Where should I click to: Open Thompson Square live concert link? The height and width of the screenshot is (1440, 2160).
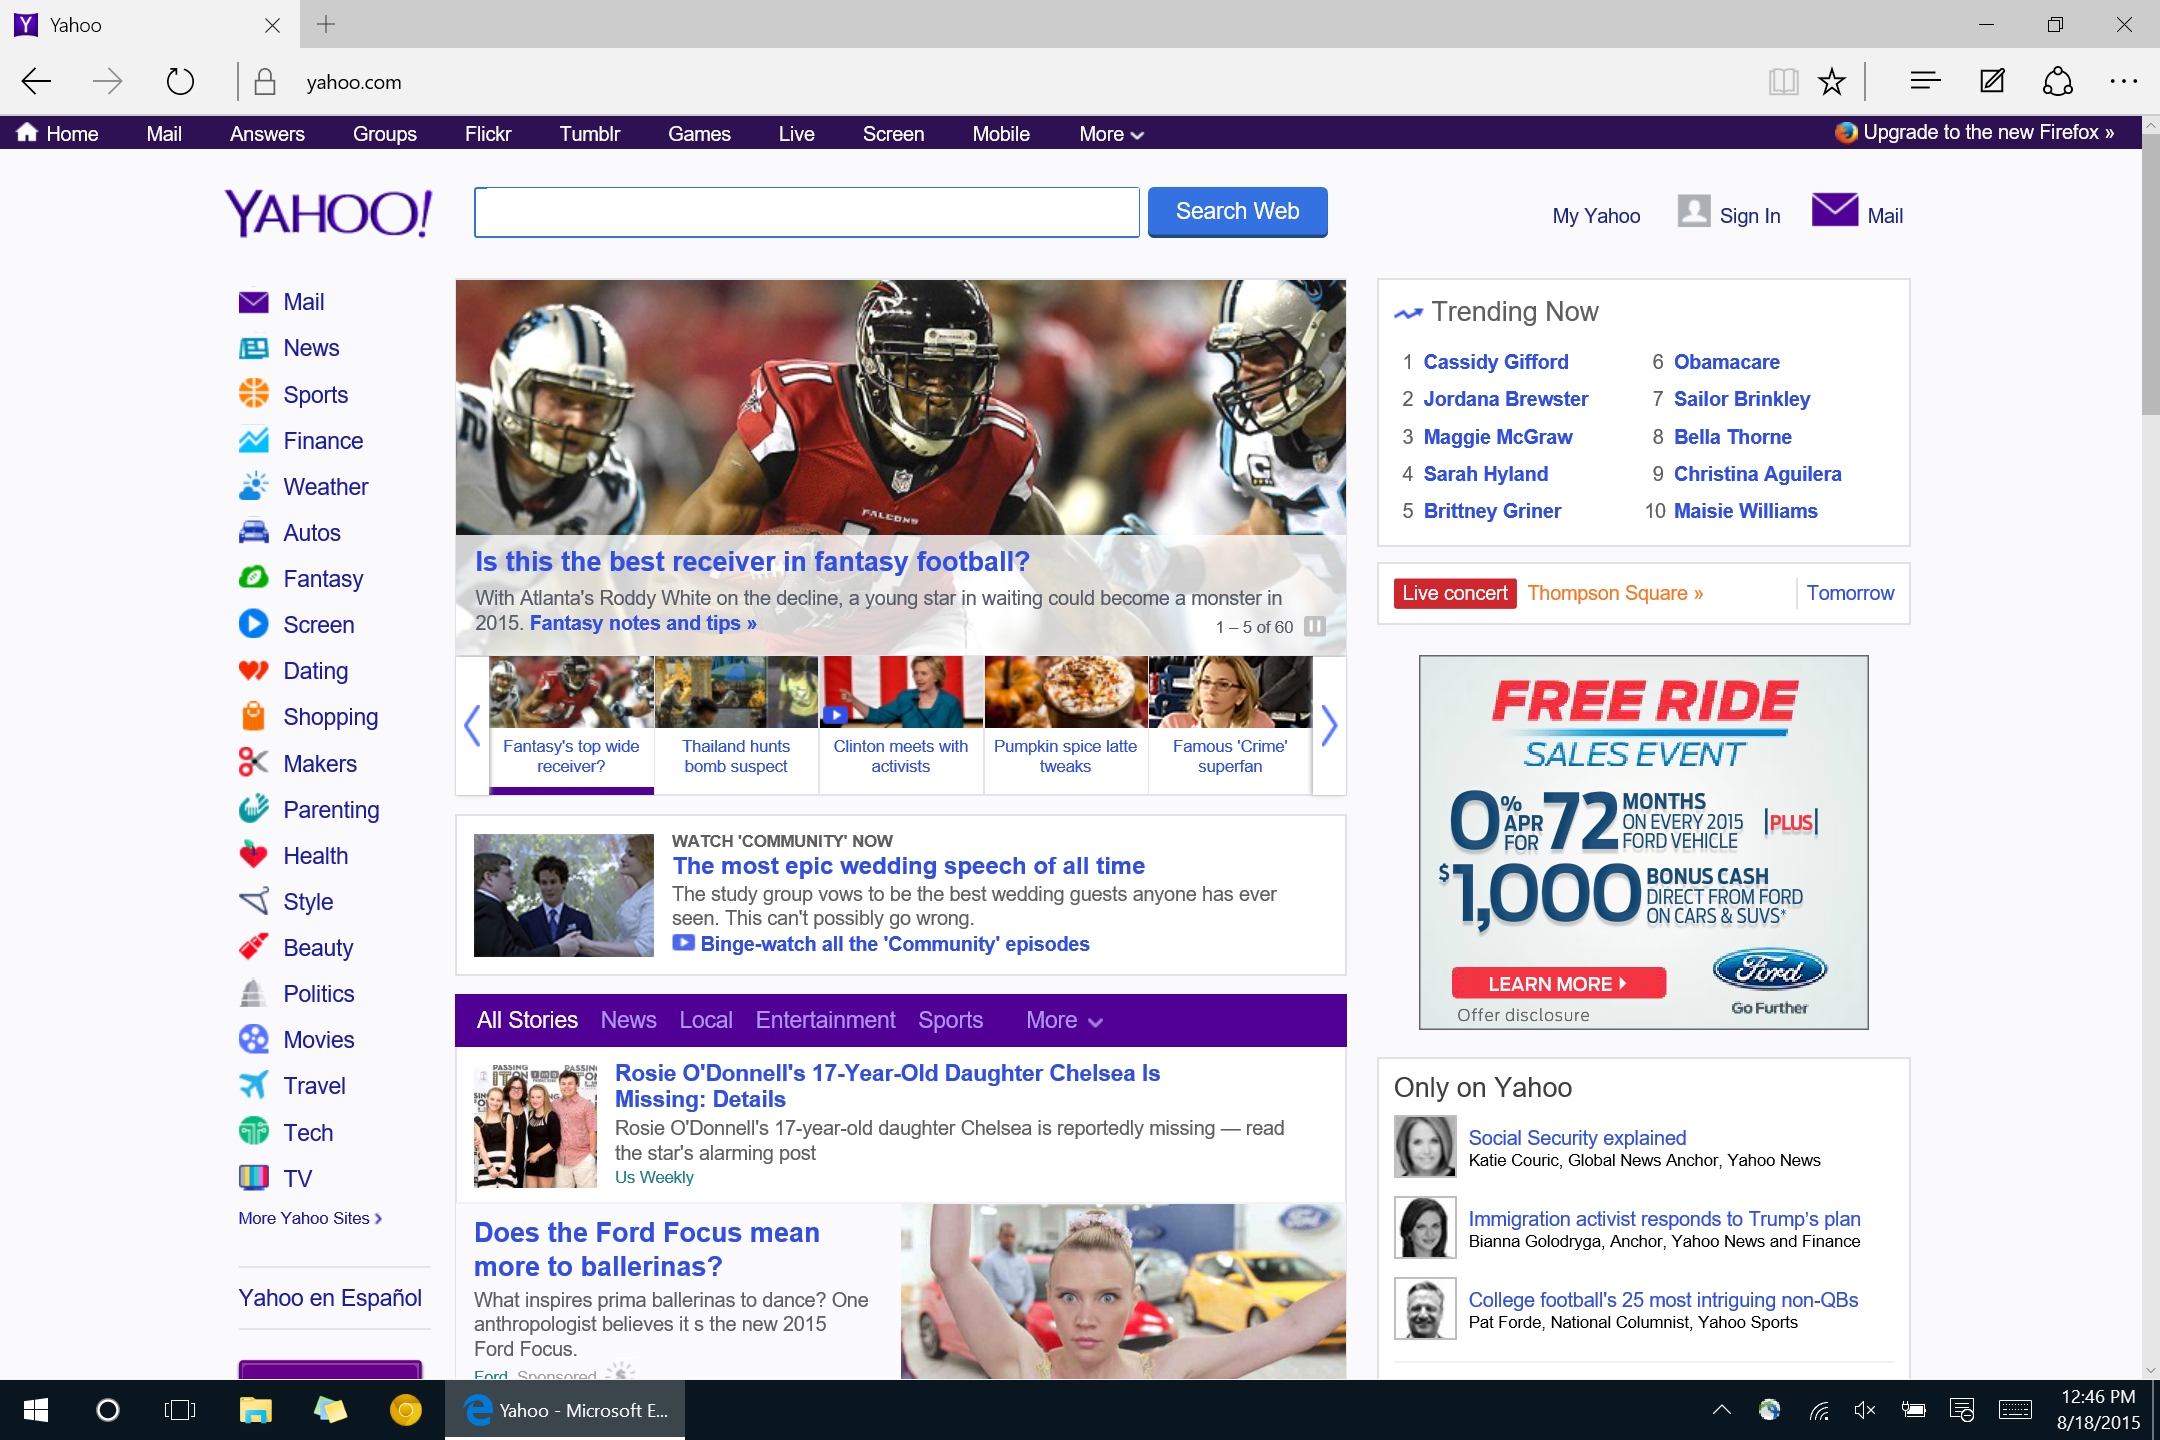(1615, 593)
